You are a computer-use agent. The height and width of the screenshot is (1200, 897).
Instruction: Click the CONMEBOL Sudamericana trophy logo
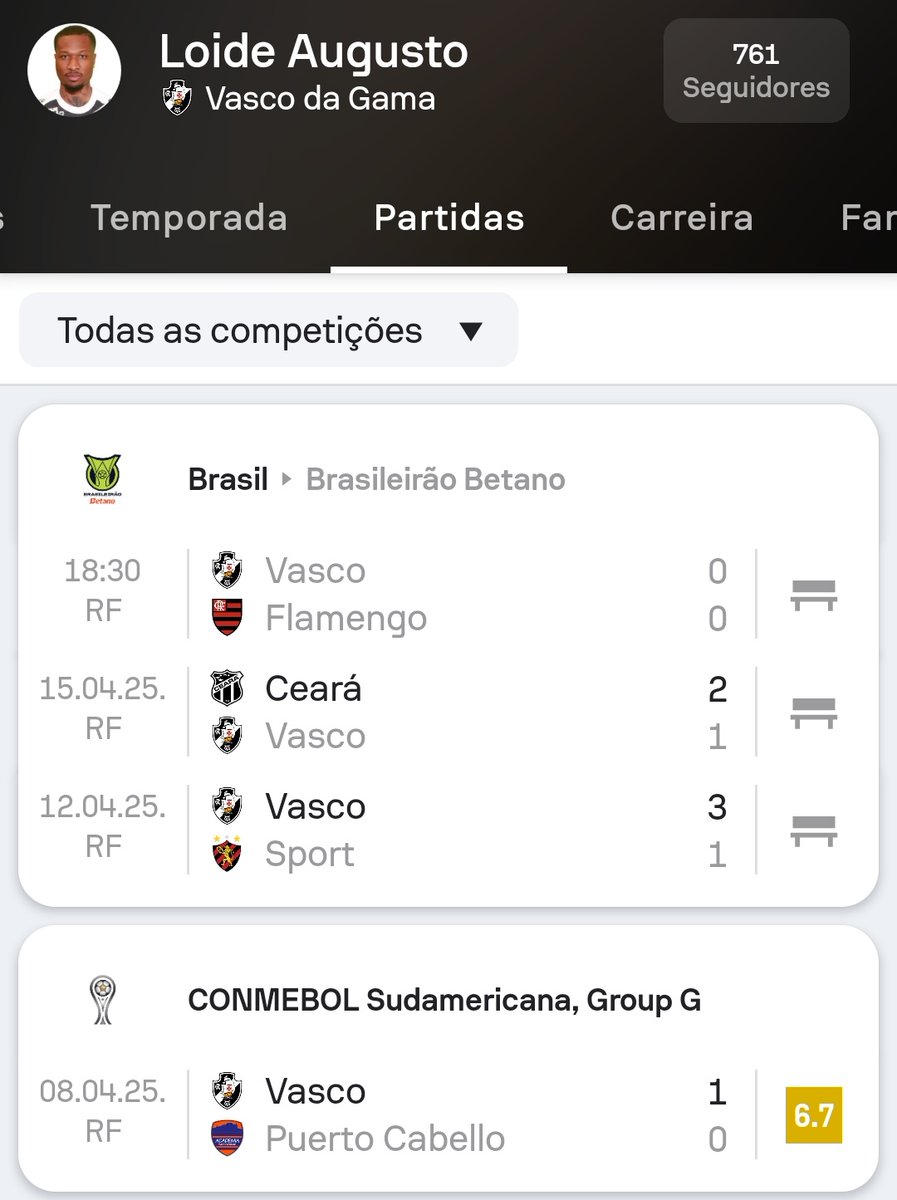(x=101, y=1000)
